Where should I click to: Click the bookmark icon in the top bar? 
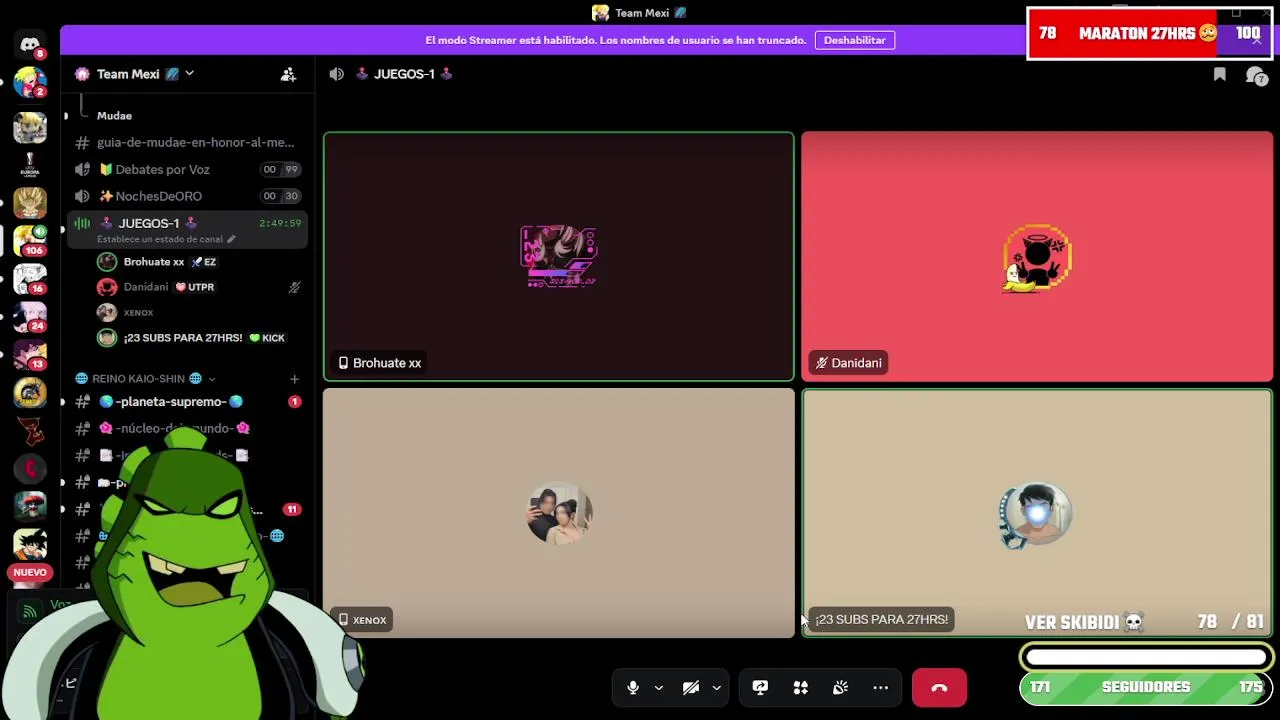point(1220,74)
